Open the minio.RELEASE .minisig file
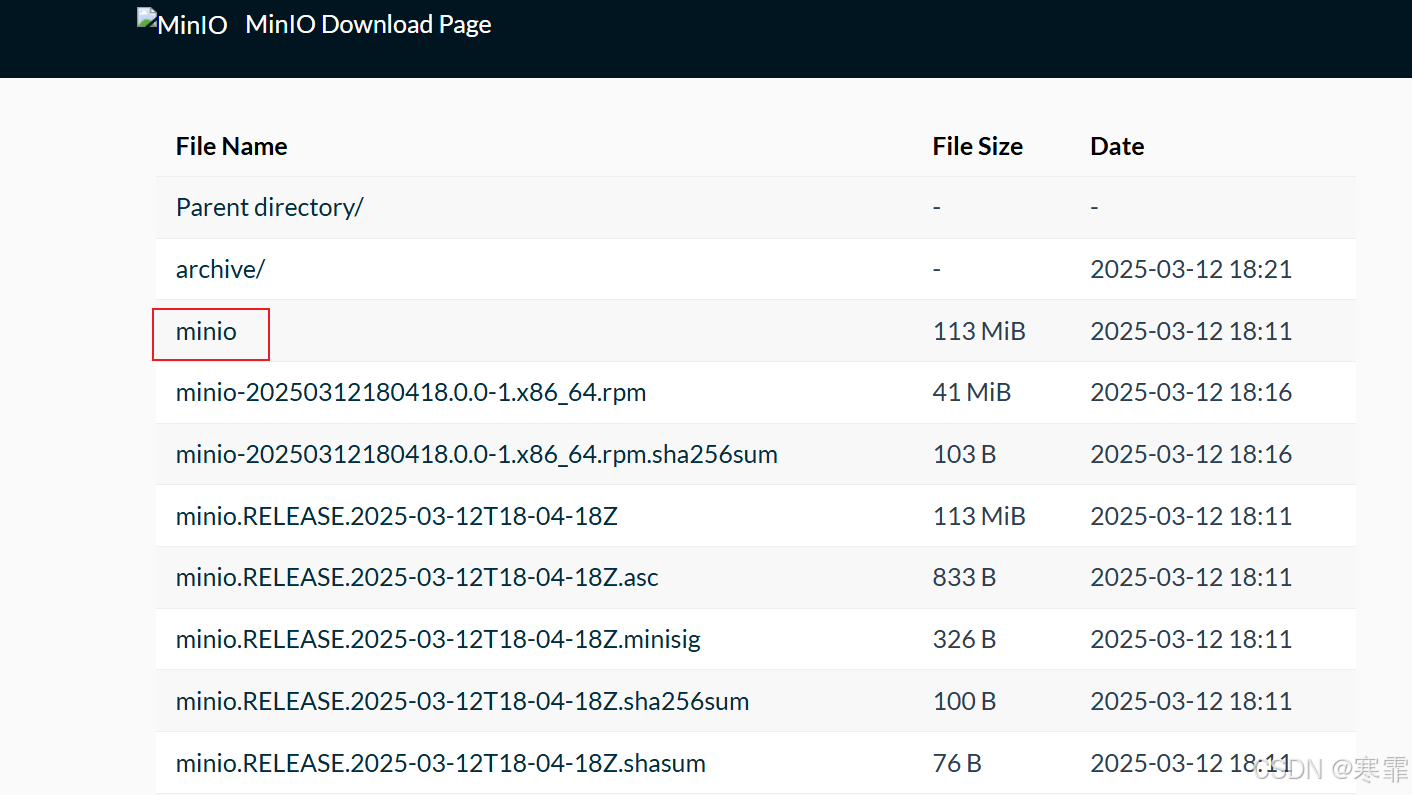 438,639
